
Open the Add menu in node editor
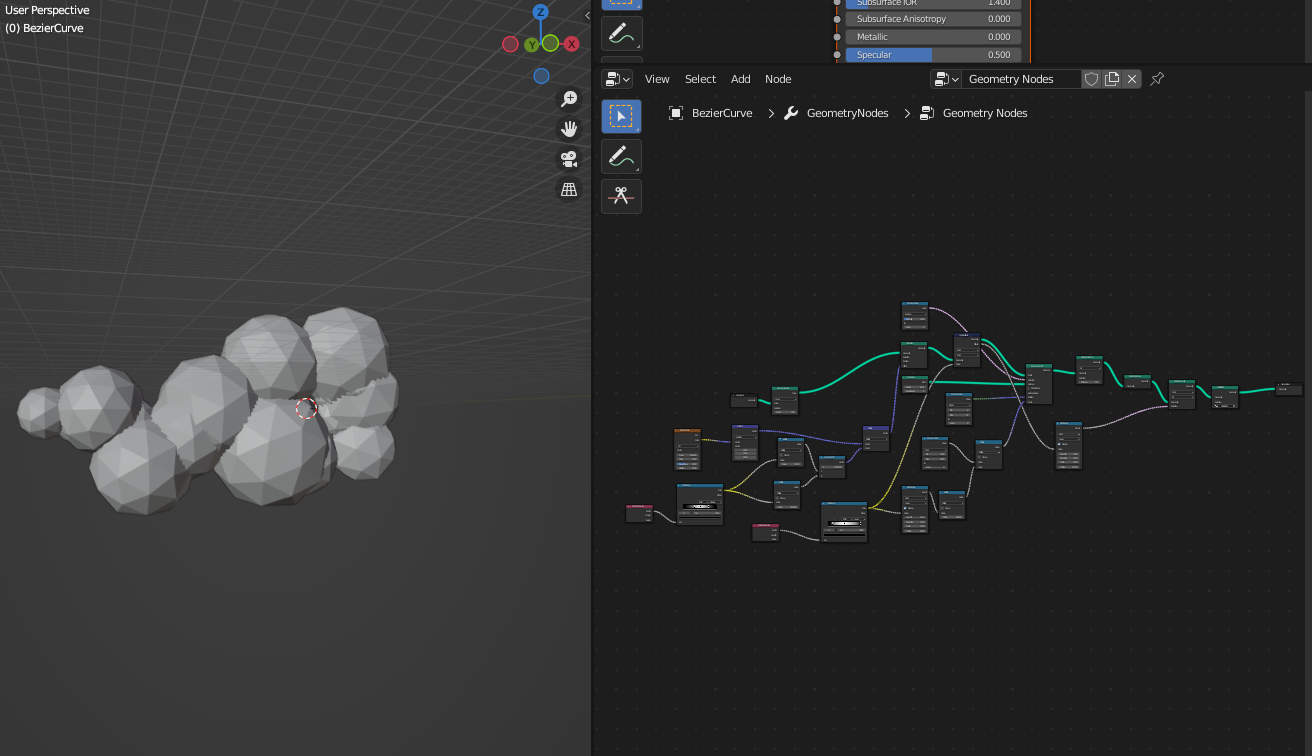(741, 79)
